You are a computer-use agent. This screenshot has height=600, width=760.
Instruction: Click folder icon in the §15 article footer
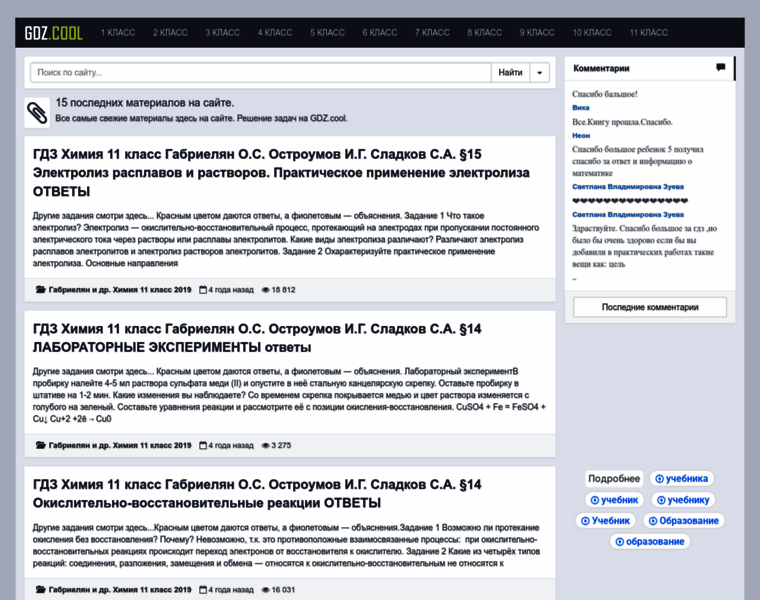[x=41, y=290]
